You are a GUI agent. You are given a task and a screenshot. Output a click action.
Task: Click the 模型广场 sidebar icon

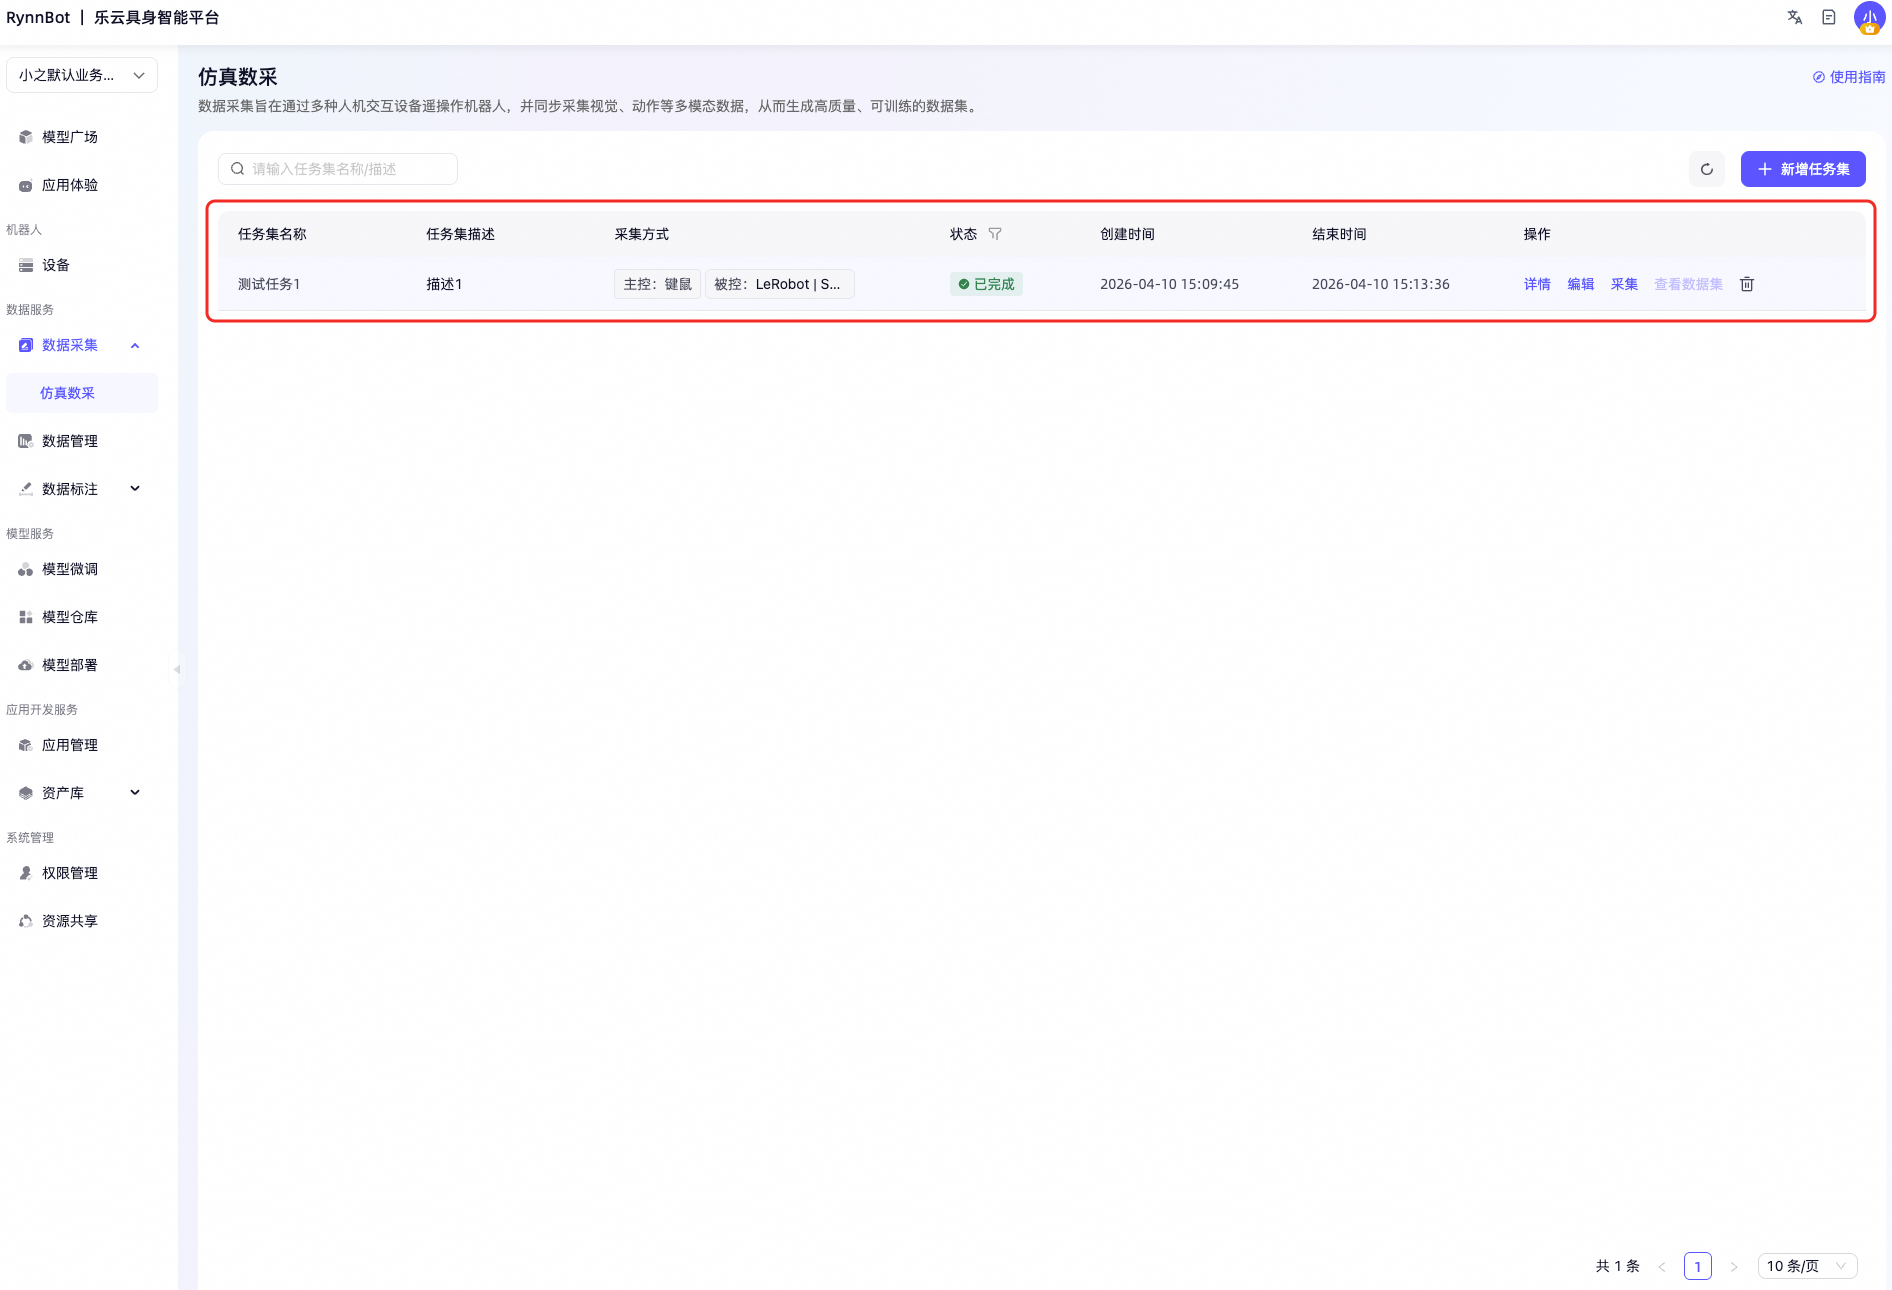pyautogui.click(x=26, y=137)
